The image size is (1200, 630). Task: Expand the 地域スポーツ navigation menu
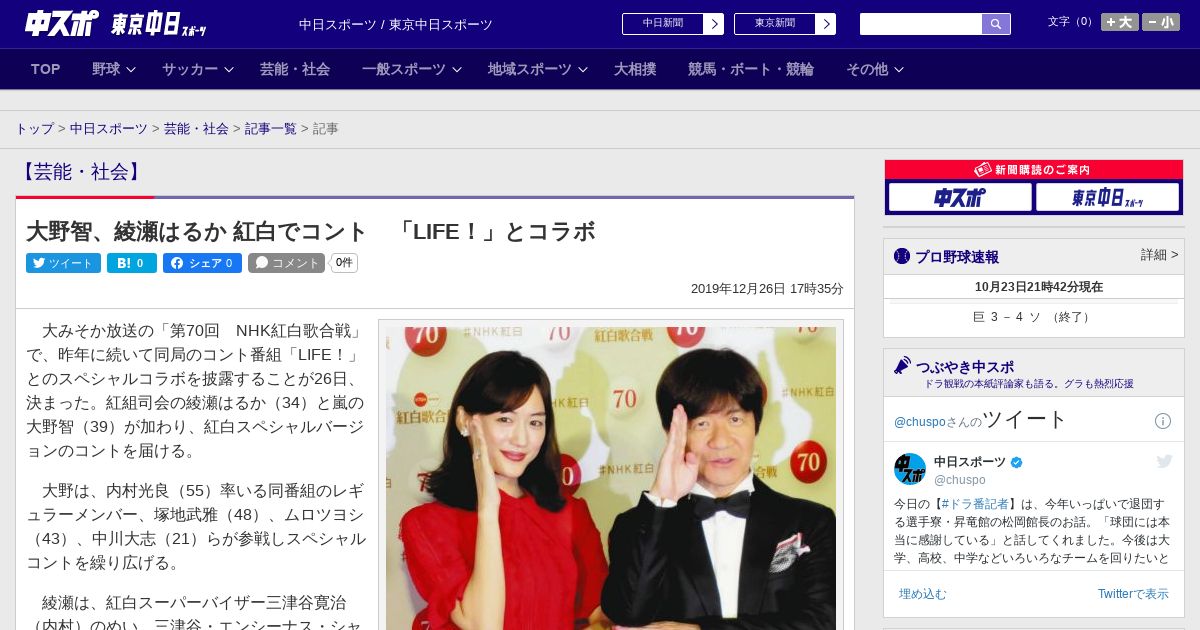click(x=537, y=69)
